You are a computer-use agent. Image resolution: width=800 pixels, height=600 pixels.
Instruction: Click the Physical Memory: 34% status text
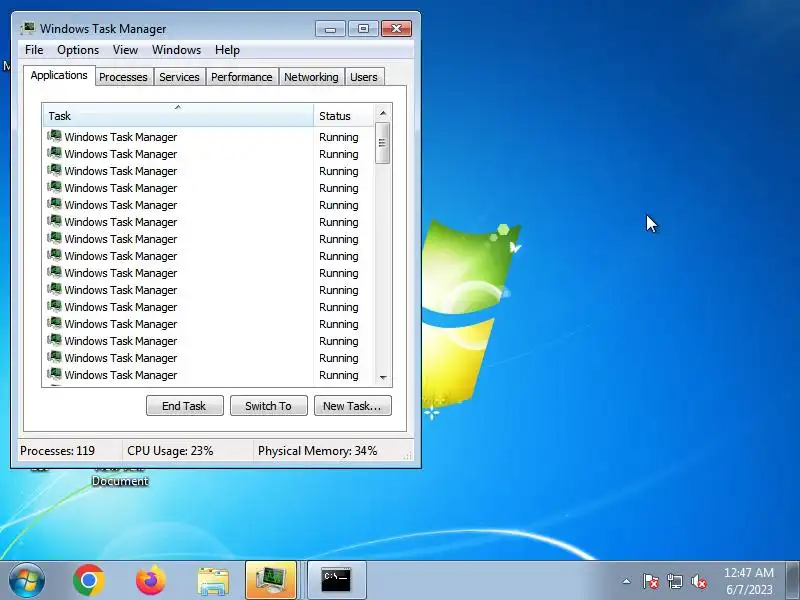(317, 451)
